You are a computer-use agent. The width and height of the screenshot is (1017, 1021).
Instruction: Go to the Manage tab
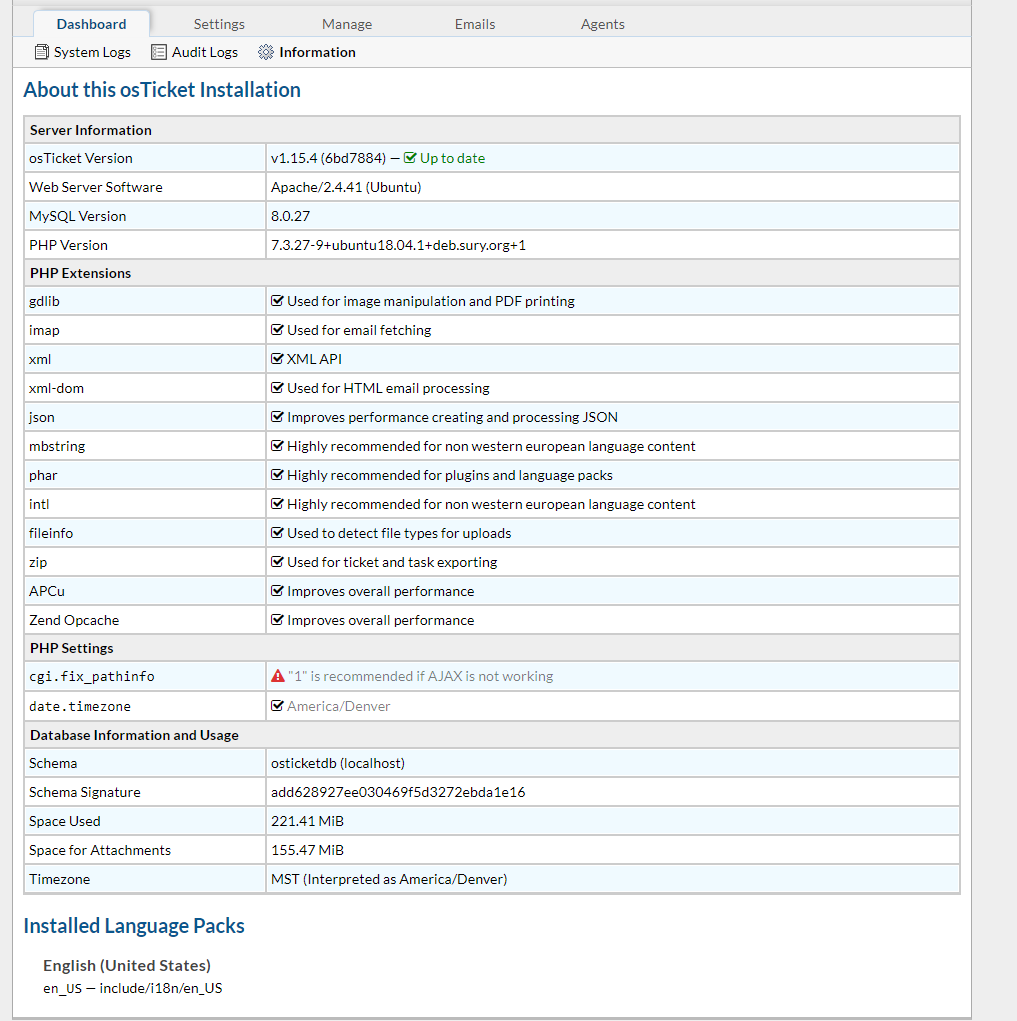pos(347,24)
